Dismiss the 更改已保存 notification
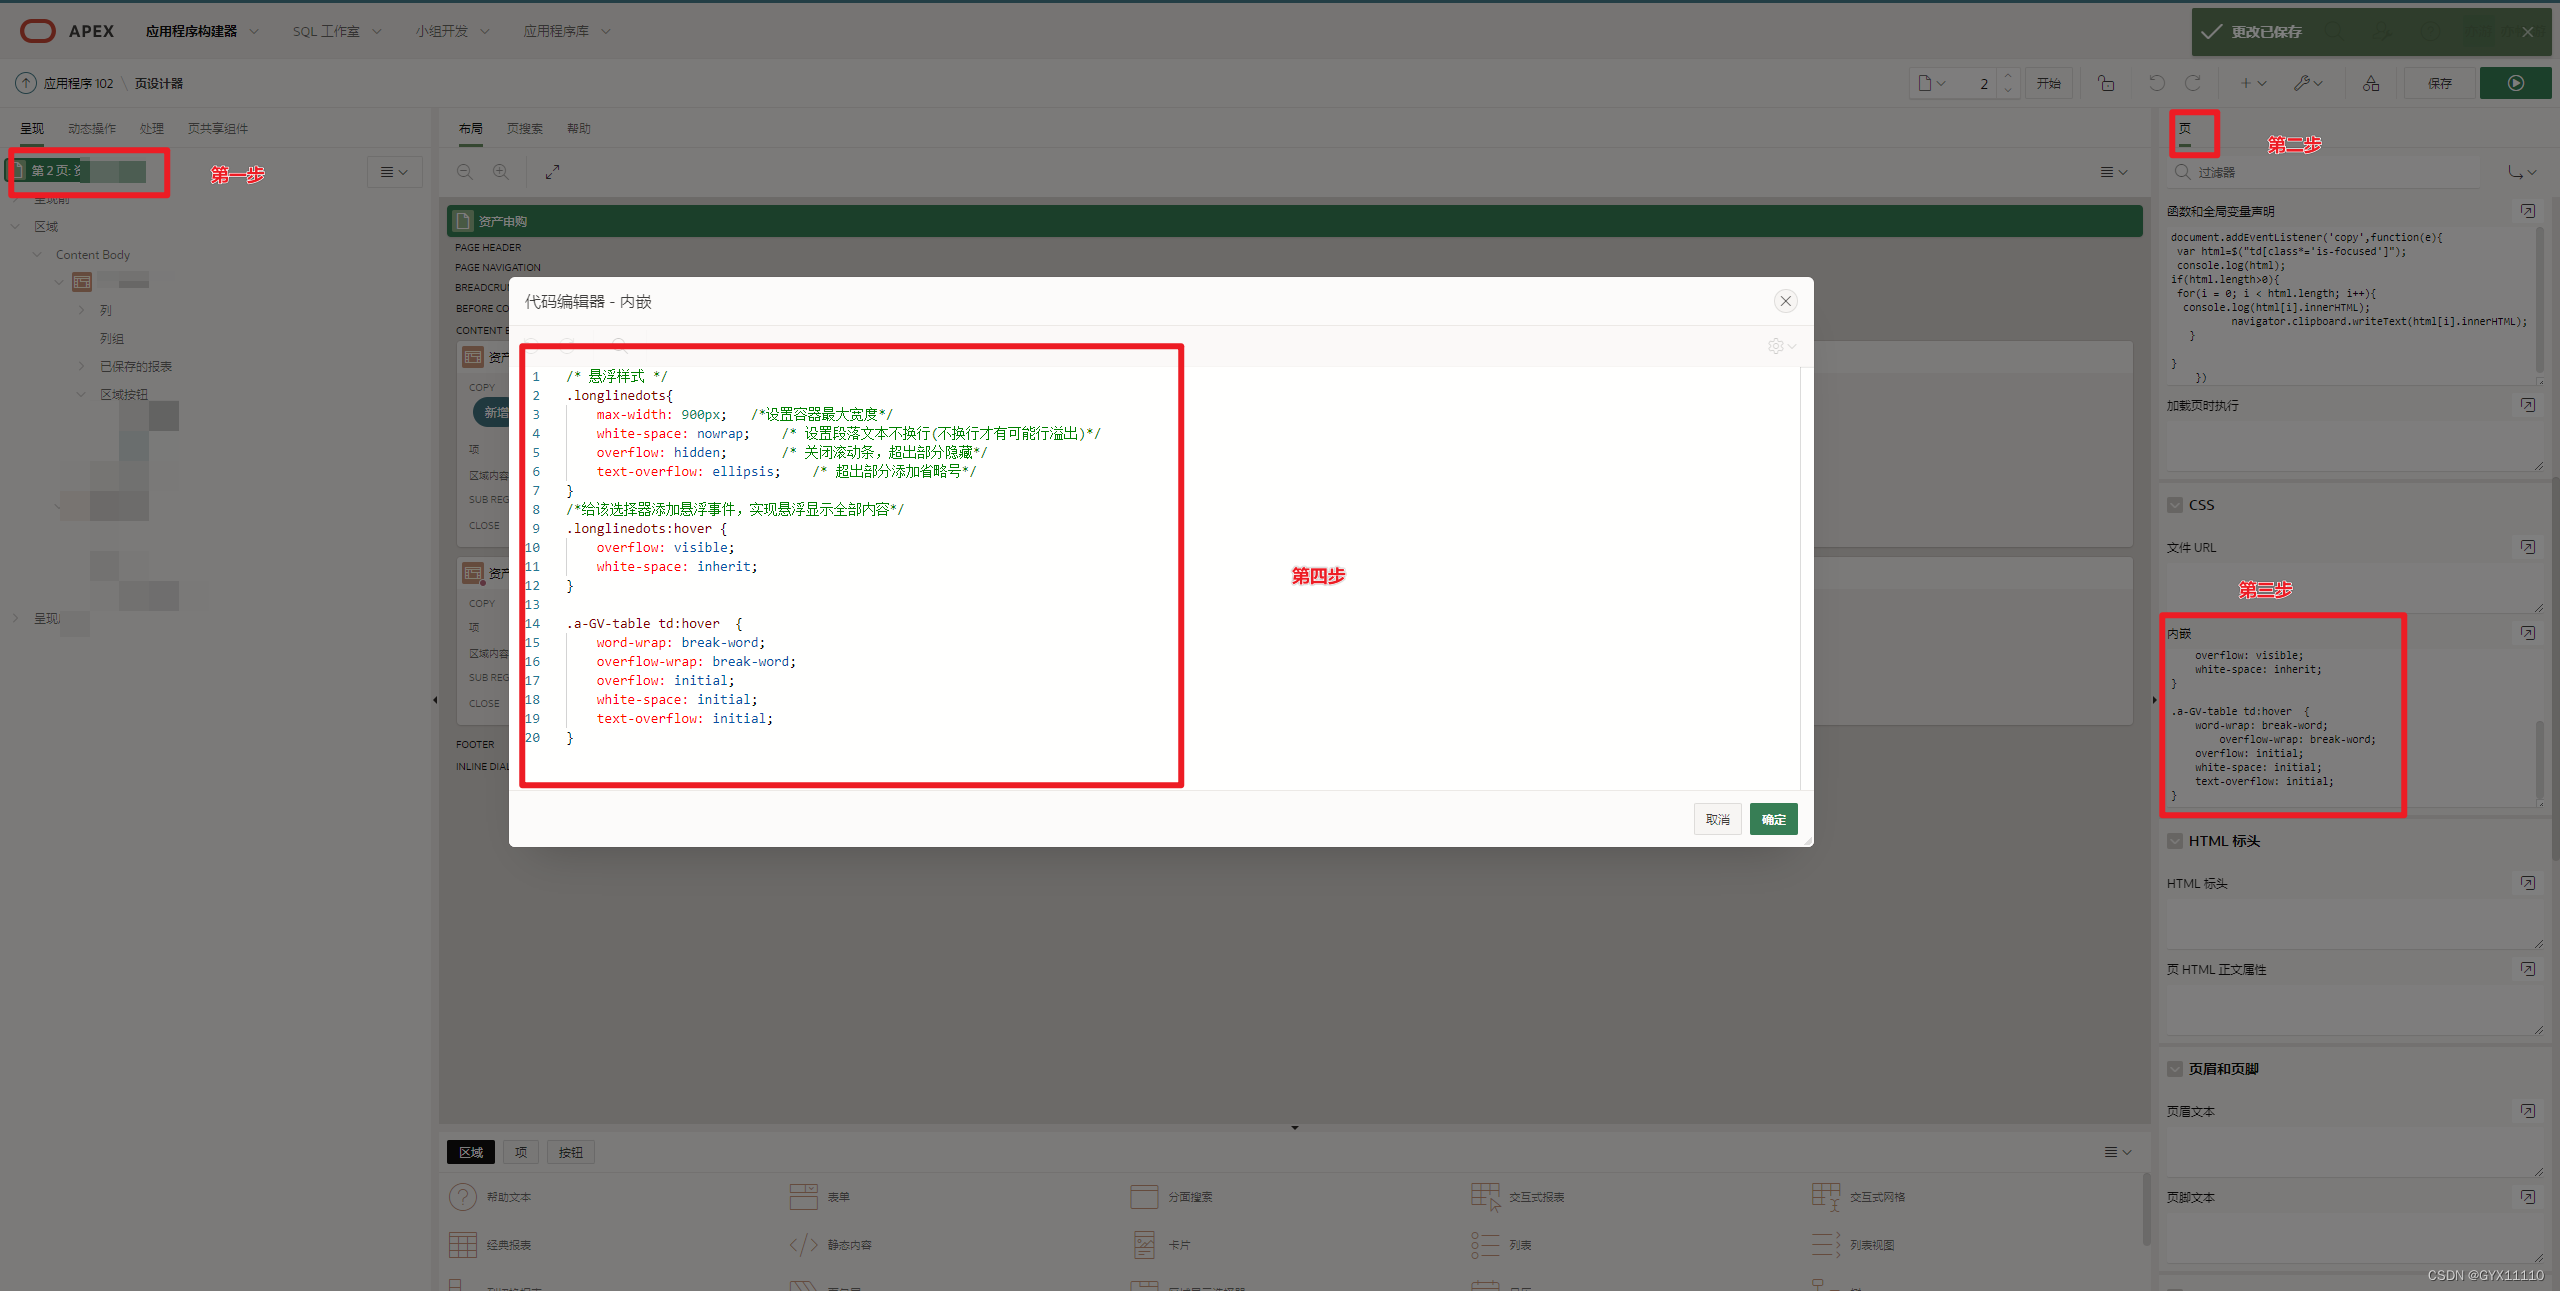 [2527, 32]
